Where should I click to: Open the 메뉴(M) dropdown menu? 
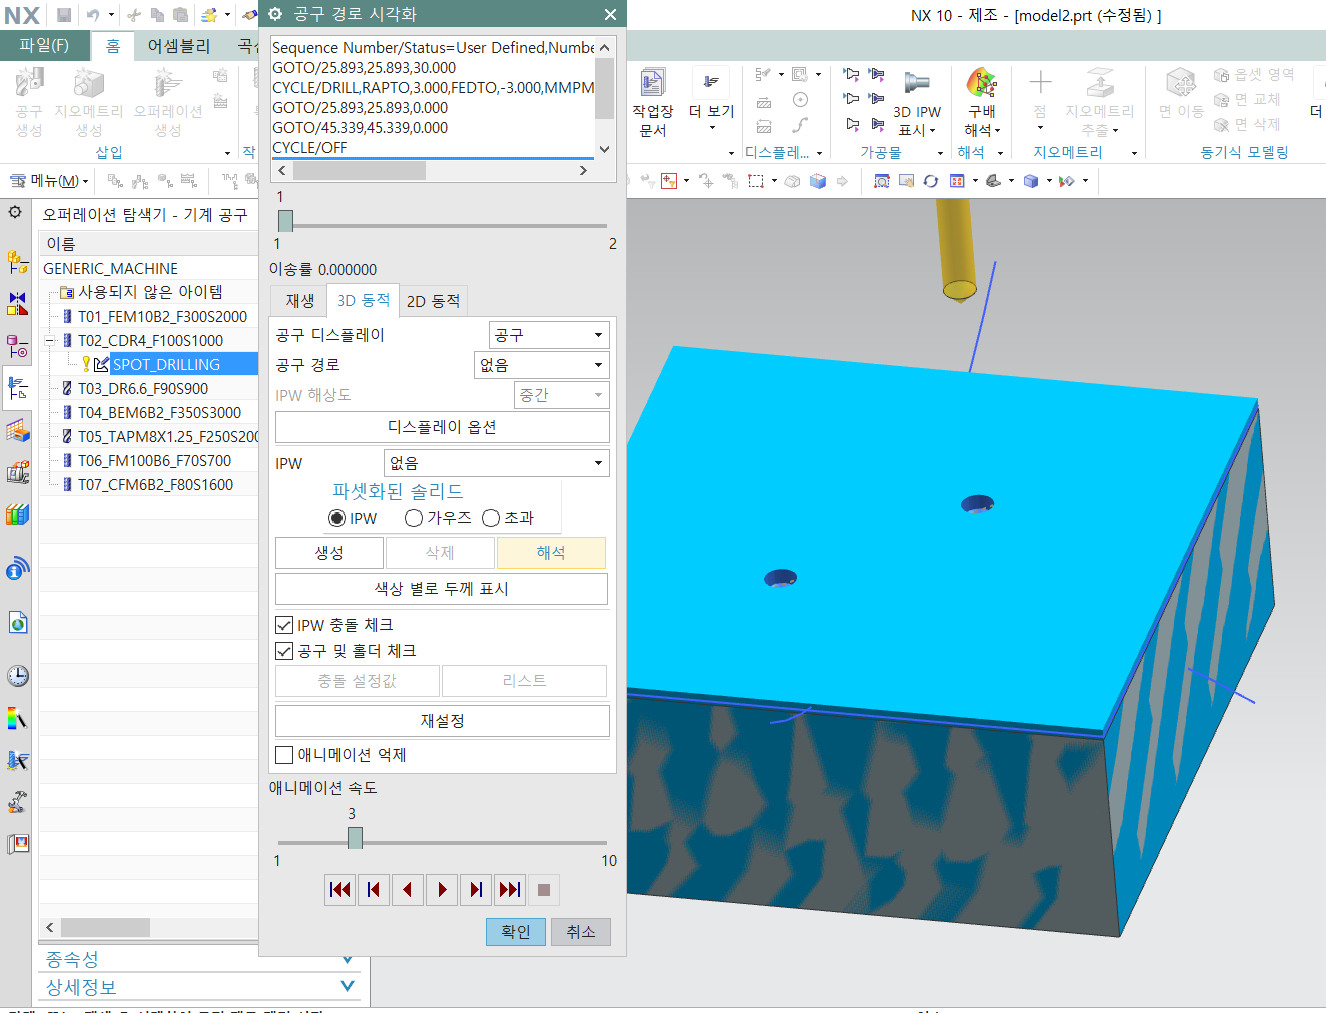50,181
